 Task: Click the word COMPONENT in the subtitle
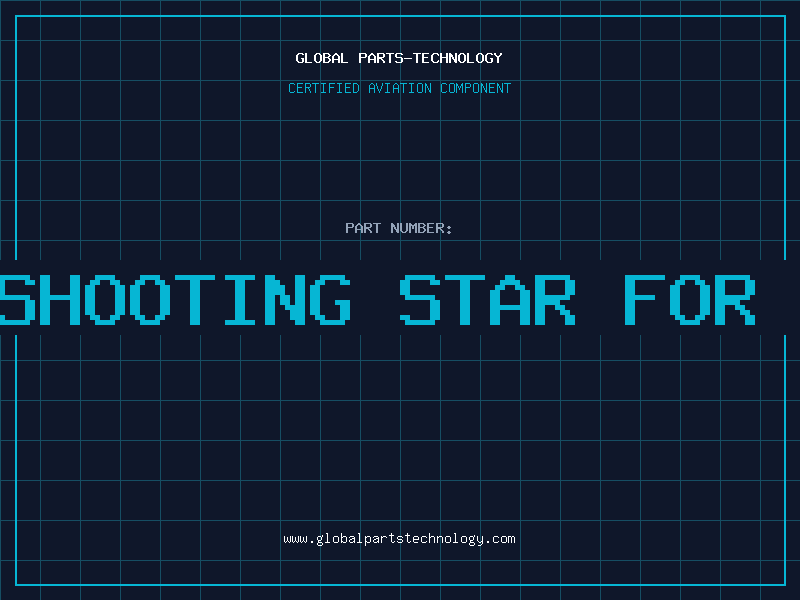click(475, 88)
